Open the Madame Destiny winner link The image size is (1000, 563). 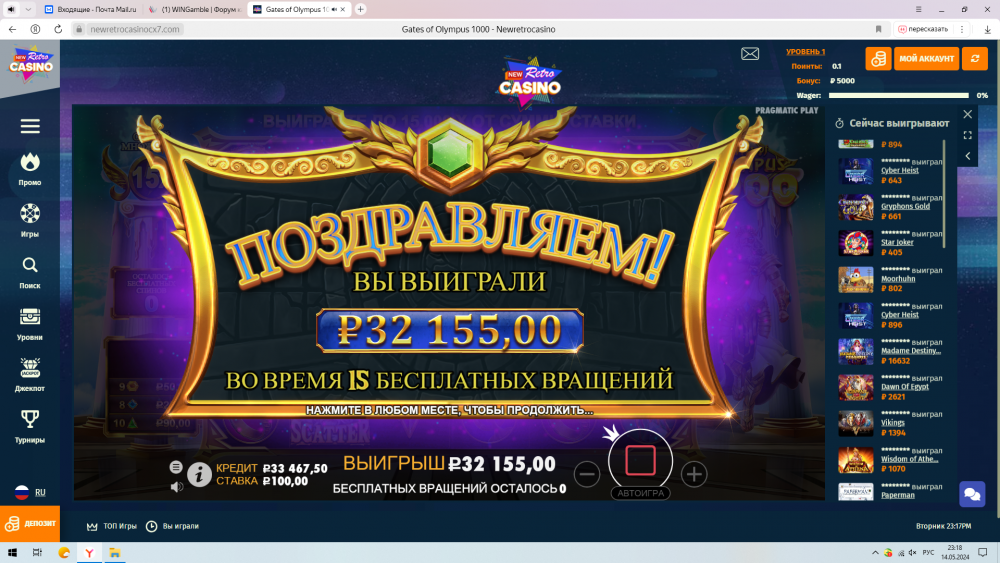(x=911, y=351)
